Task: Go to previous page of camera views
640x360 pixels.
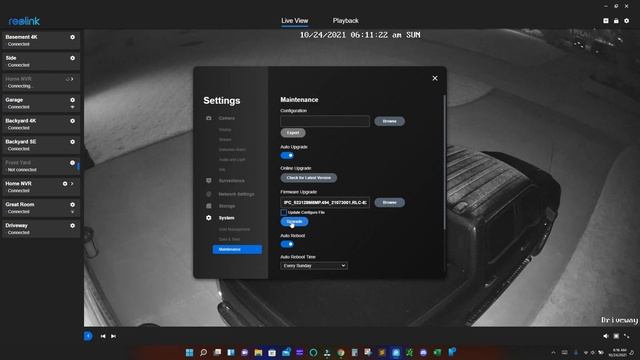Action: coord(103,336)
